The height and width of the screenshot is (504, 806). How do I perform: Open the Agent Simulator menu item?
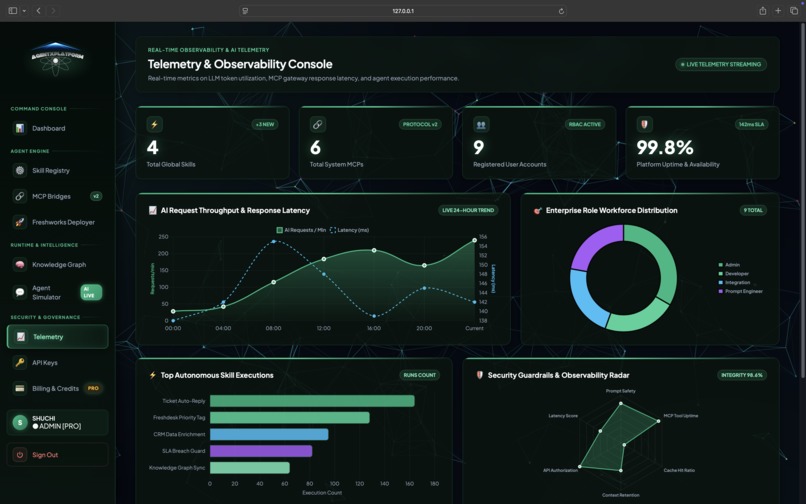point(58,292)
